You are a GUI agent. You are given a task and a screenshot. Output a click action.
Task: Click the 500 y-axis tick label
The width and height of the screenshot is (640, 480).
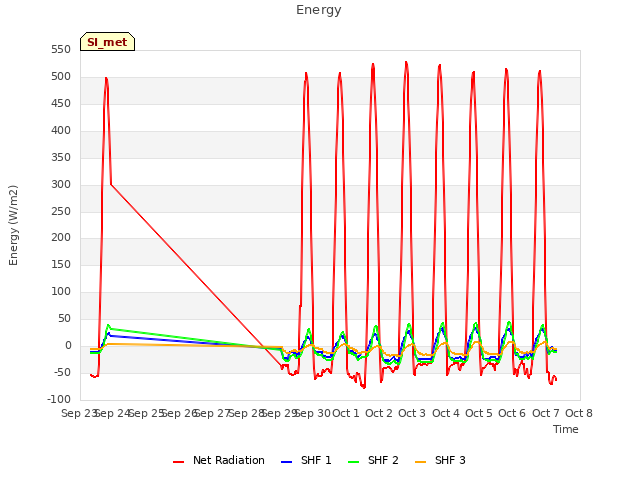pyautogui.click(x=61, y=77)
